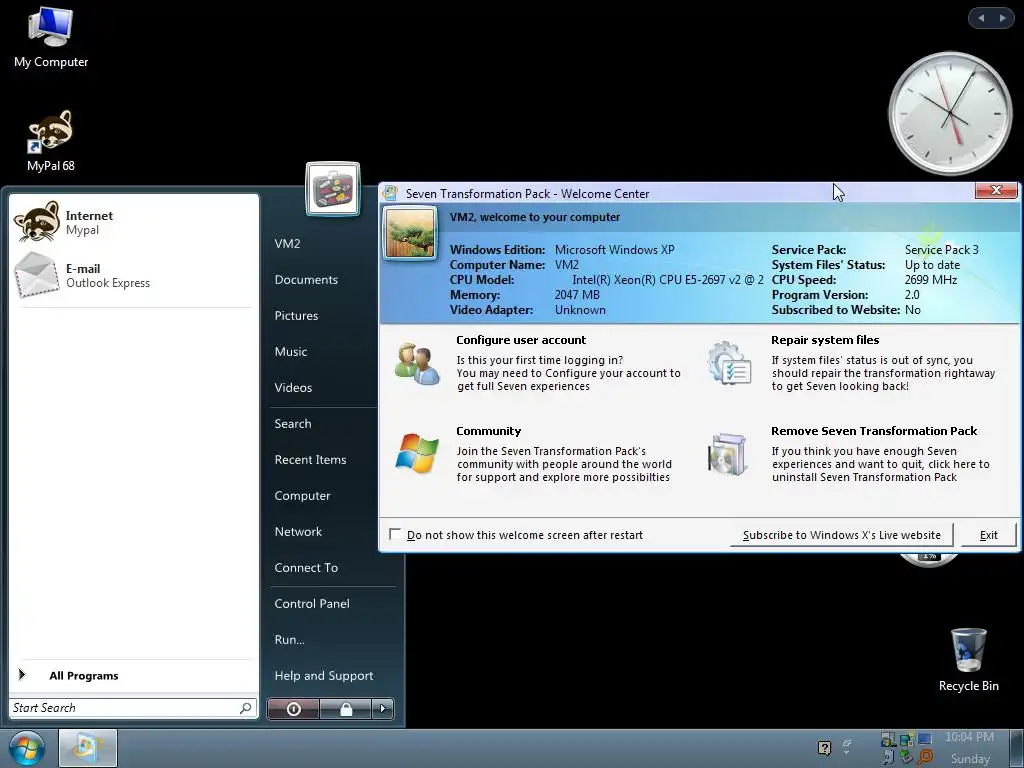Select Run... in Start menu
Screen dimensions: 1024x768
[x=289, y=639]
